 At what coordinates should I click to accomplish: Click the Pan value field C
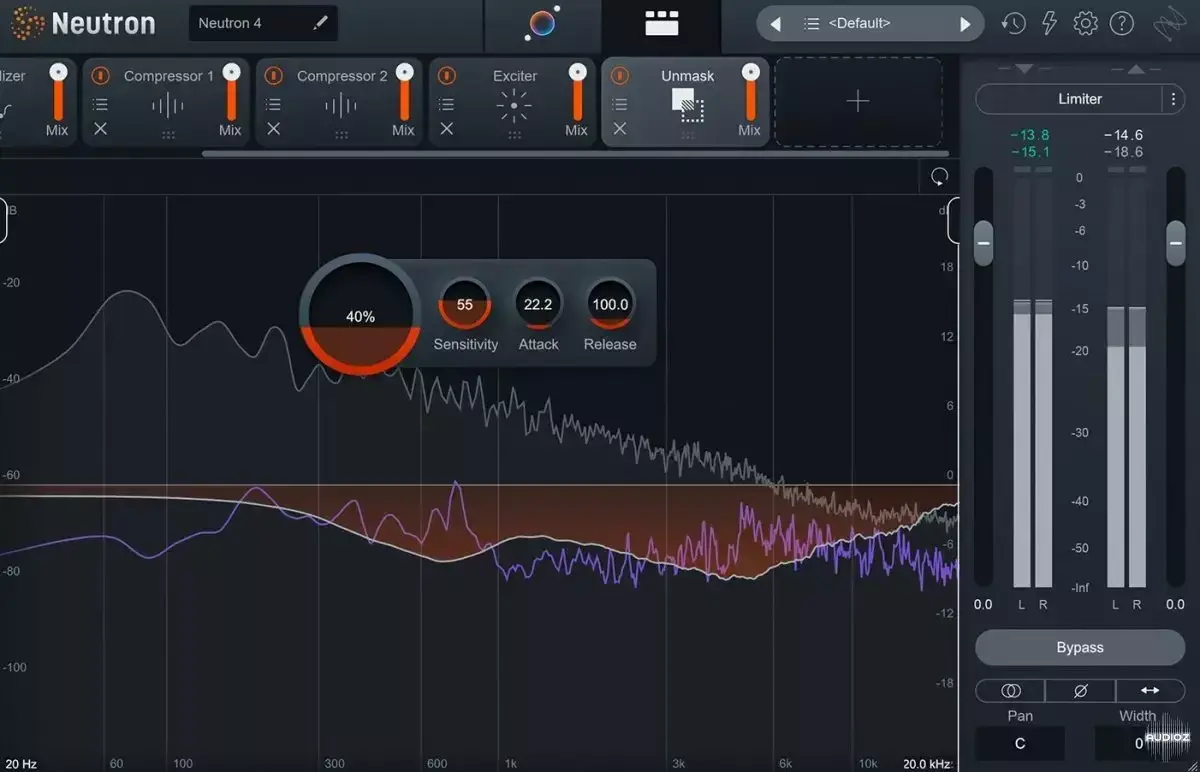1020,743
